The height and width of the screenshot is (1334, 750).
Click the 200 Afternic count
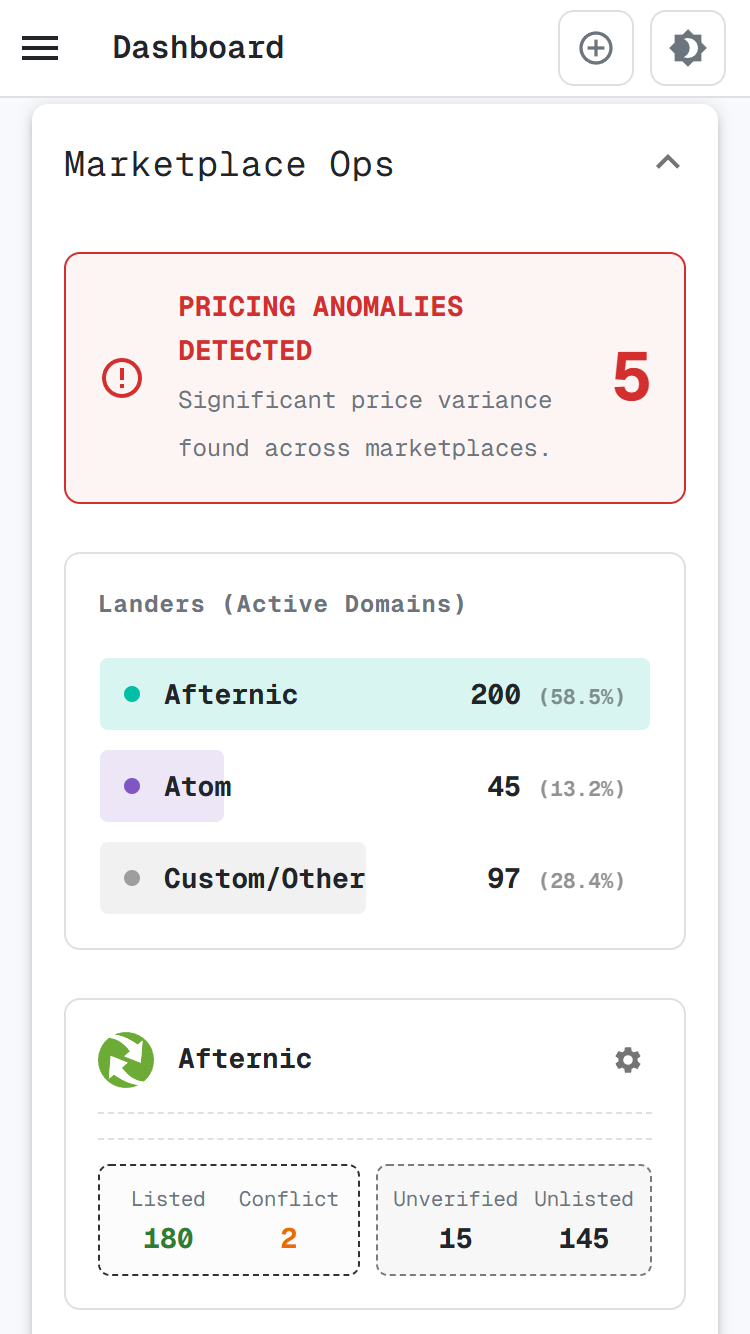coord(496,694)
